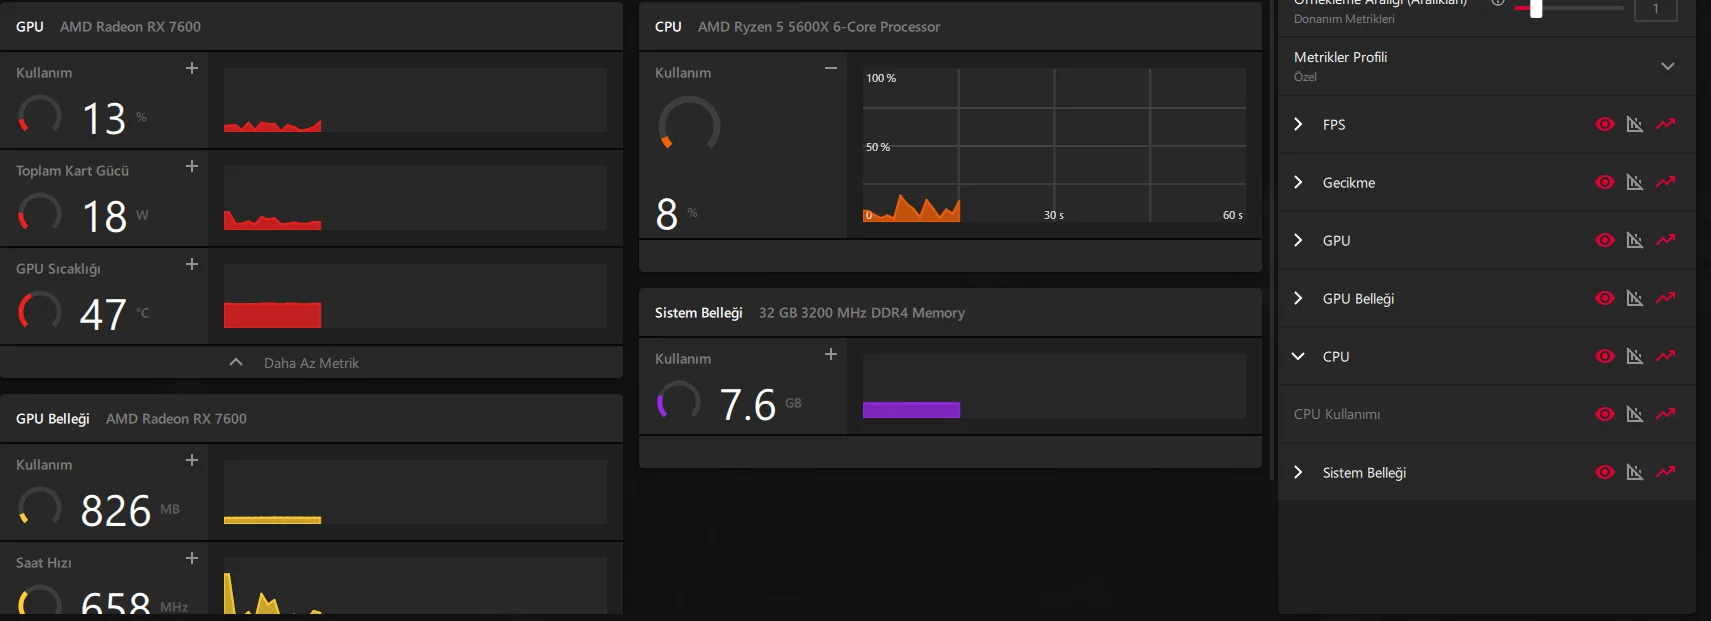
Task: Expand the GPU Belleği metrics group chevron
Action: (x=1298, y=298)
